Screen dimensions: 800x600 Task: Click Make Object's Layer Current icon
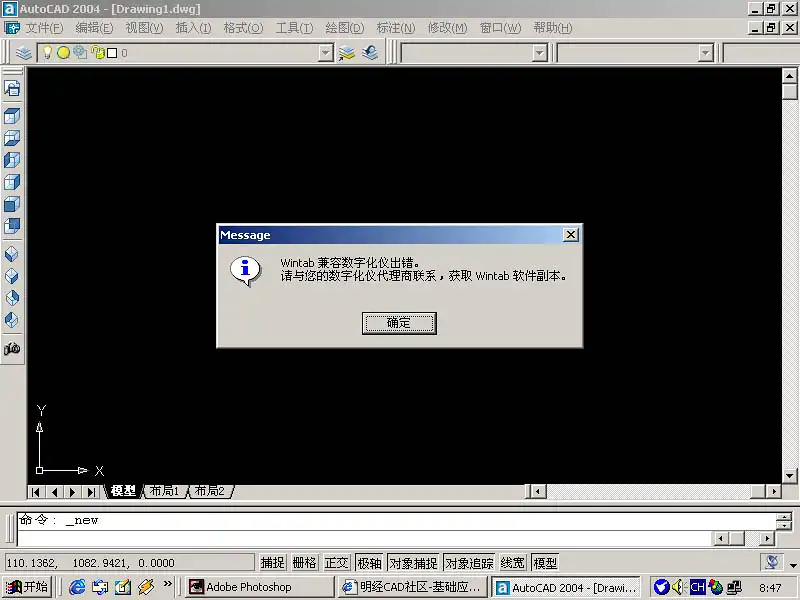[346, 53]
